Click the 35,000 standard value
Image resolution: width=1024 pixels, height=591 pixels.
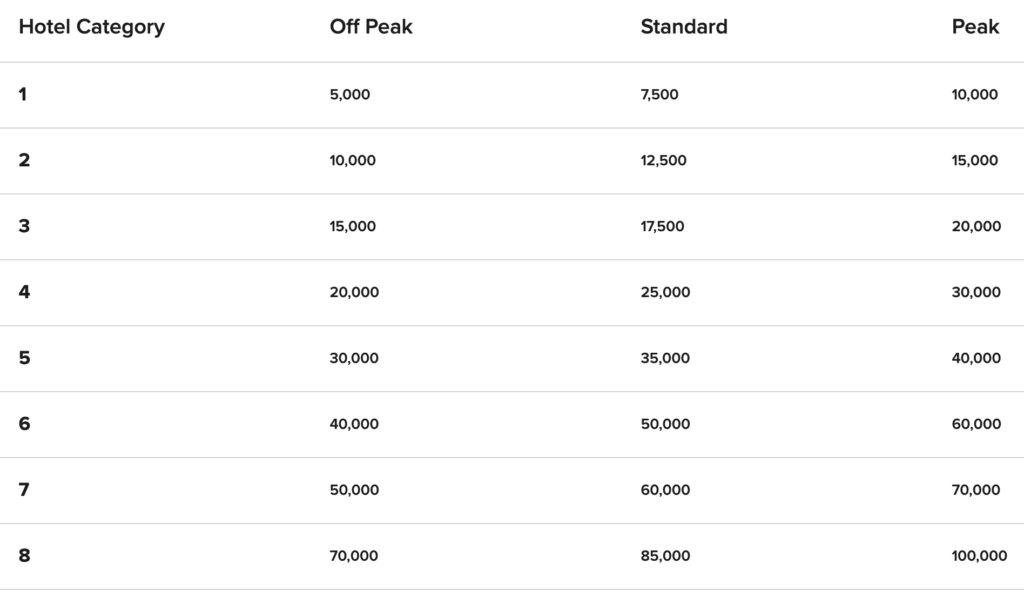(x=665, y=359)
